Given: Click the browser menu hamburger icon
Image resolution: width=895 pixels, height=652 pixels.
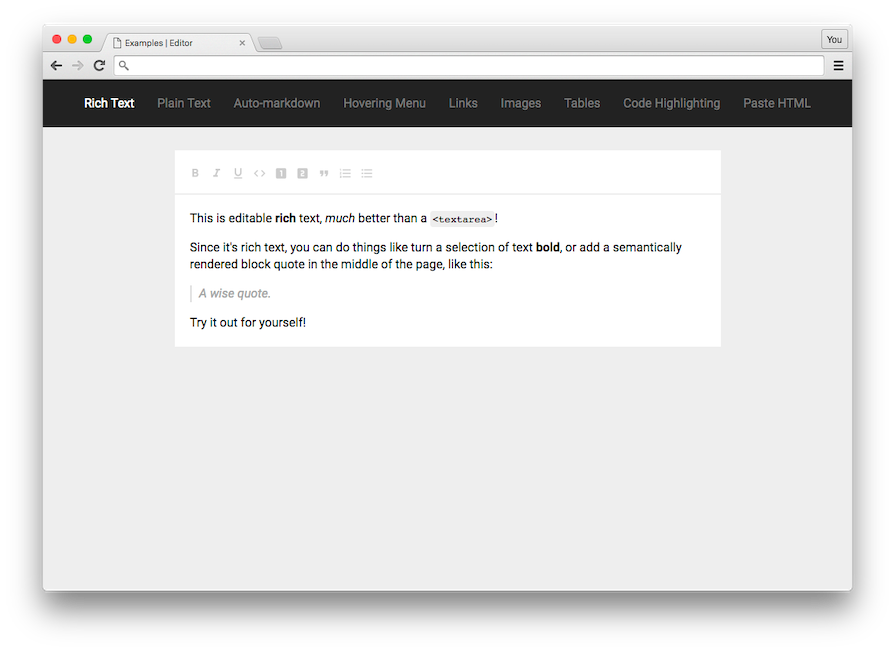Looking at the screenshot, I should coord(838,64).
